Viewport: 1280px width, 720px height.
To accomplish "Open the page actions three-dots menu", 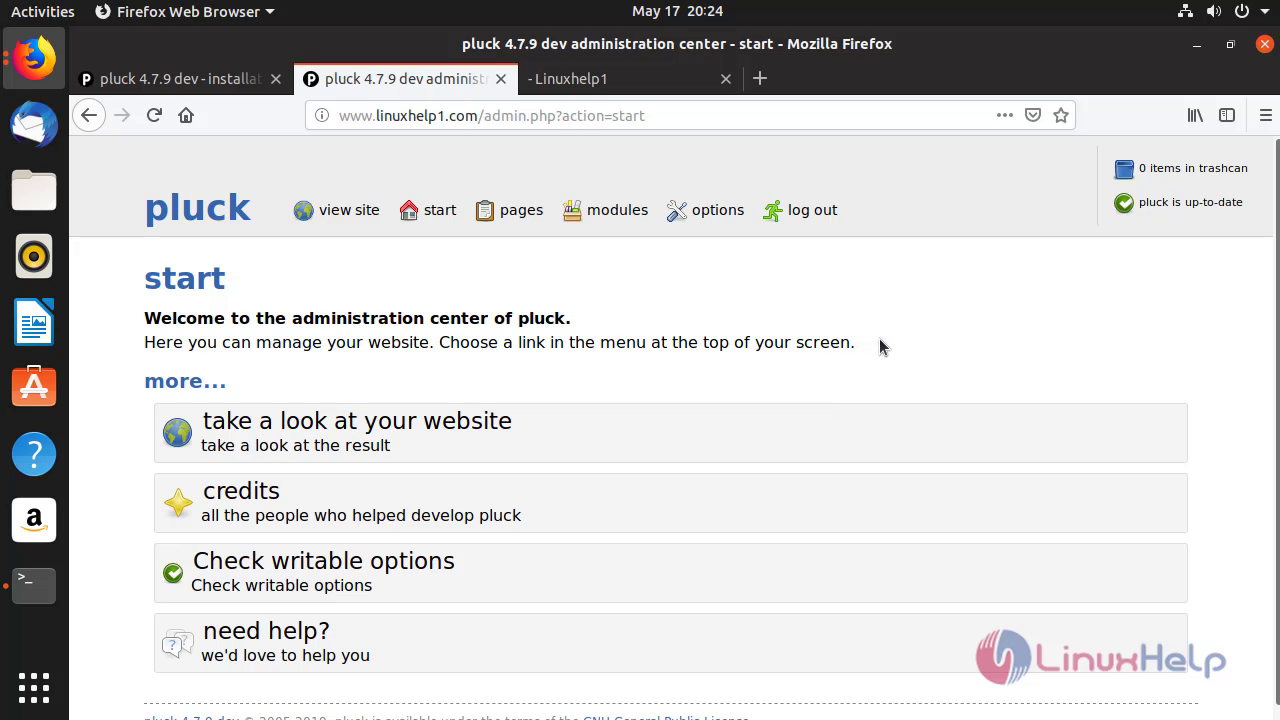I will (1005, 115).
